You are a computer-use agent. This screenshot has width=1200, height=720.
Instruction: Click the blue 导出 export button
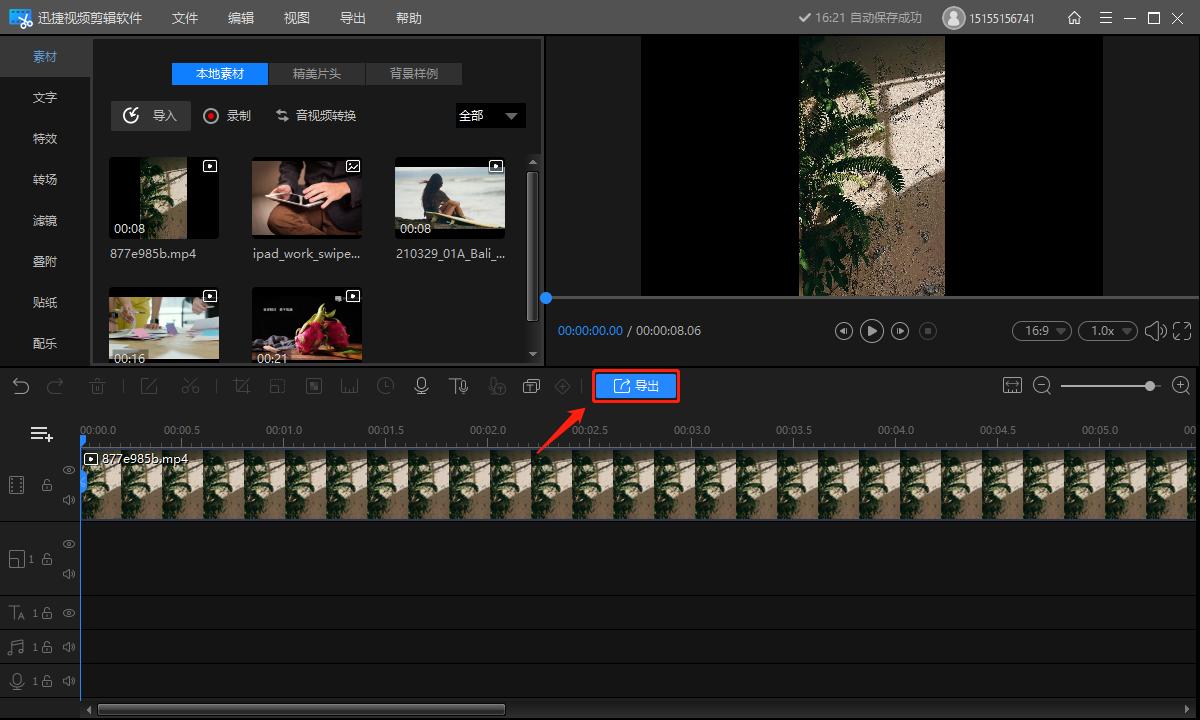[x=636, y=386]
